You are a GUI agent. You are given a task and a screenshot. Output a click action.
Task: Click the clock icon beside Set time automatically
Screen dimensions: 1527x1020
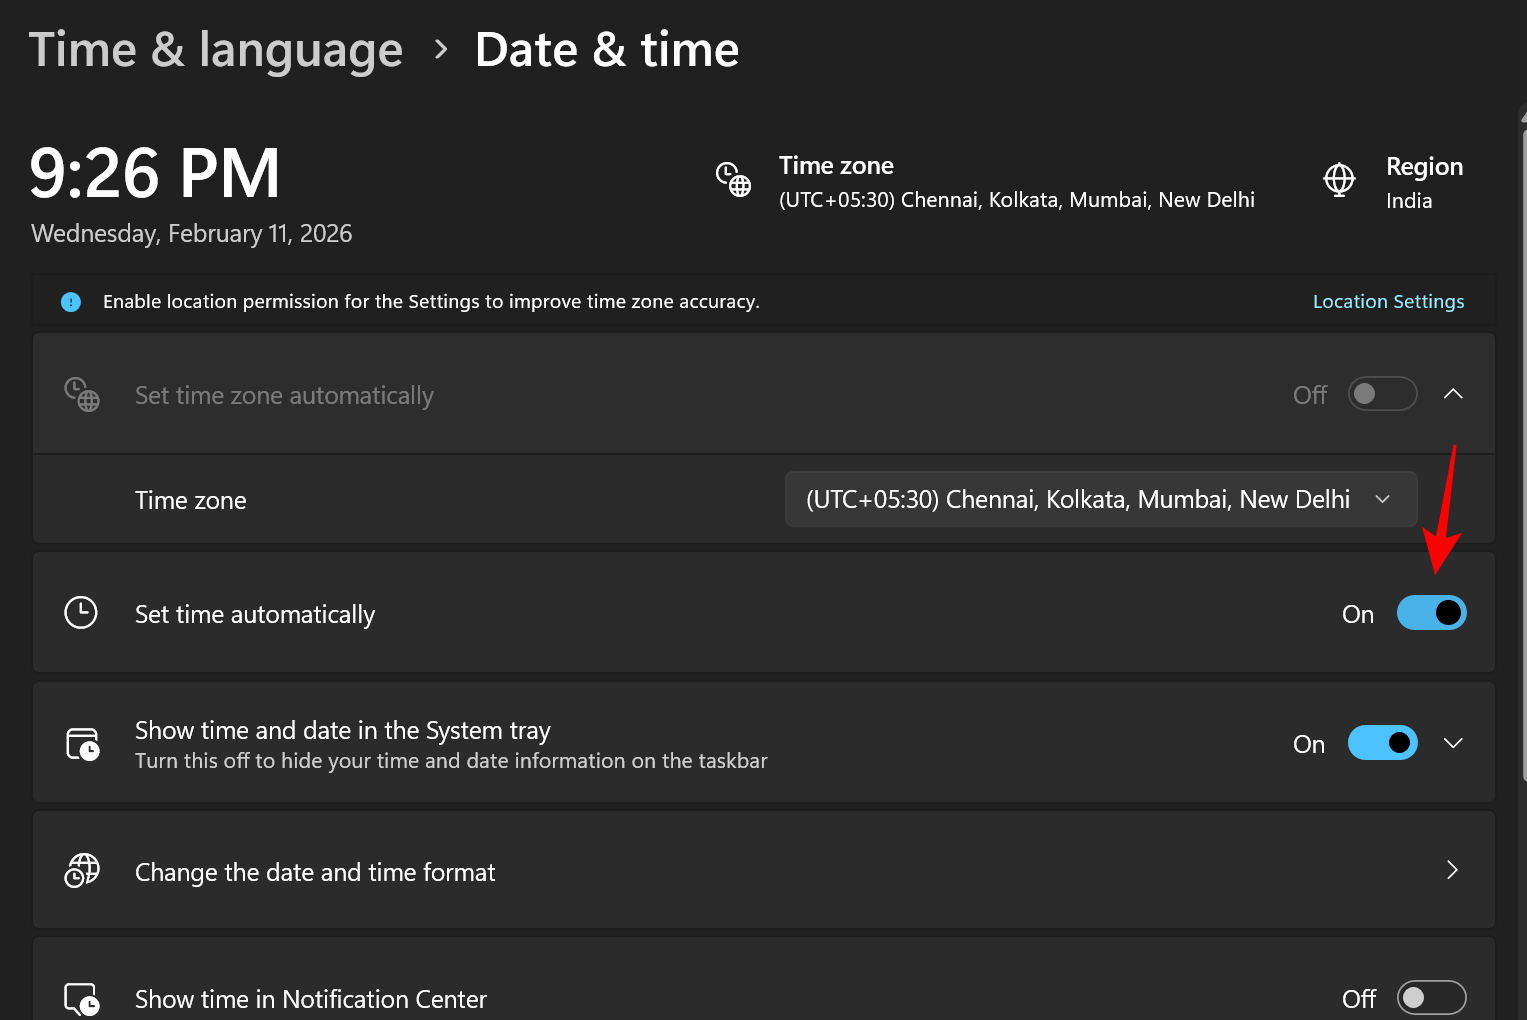point(81,613)
